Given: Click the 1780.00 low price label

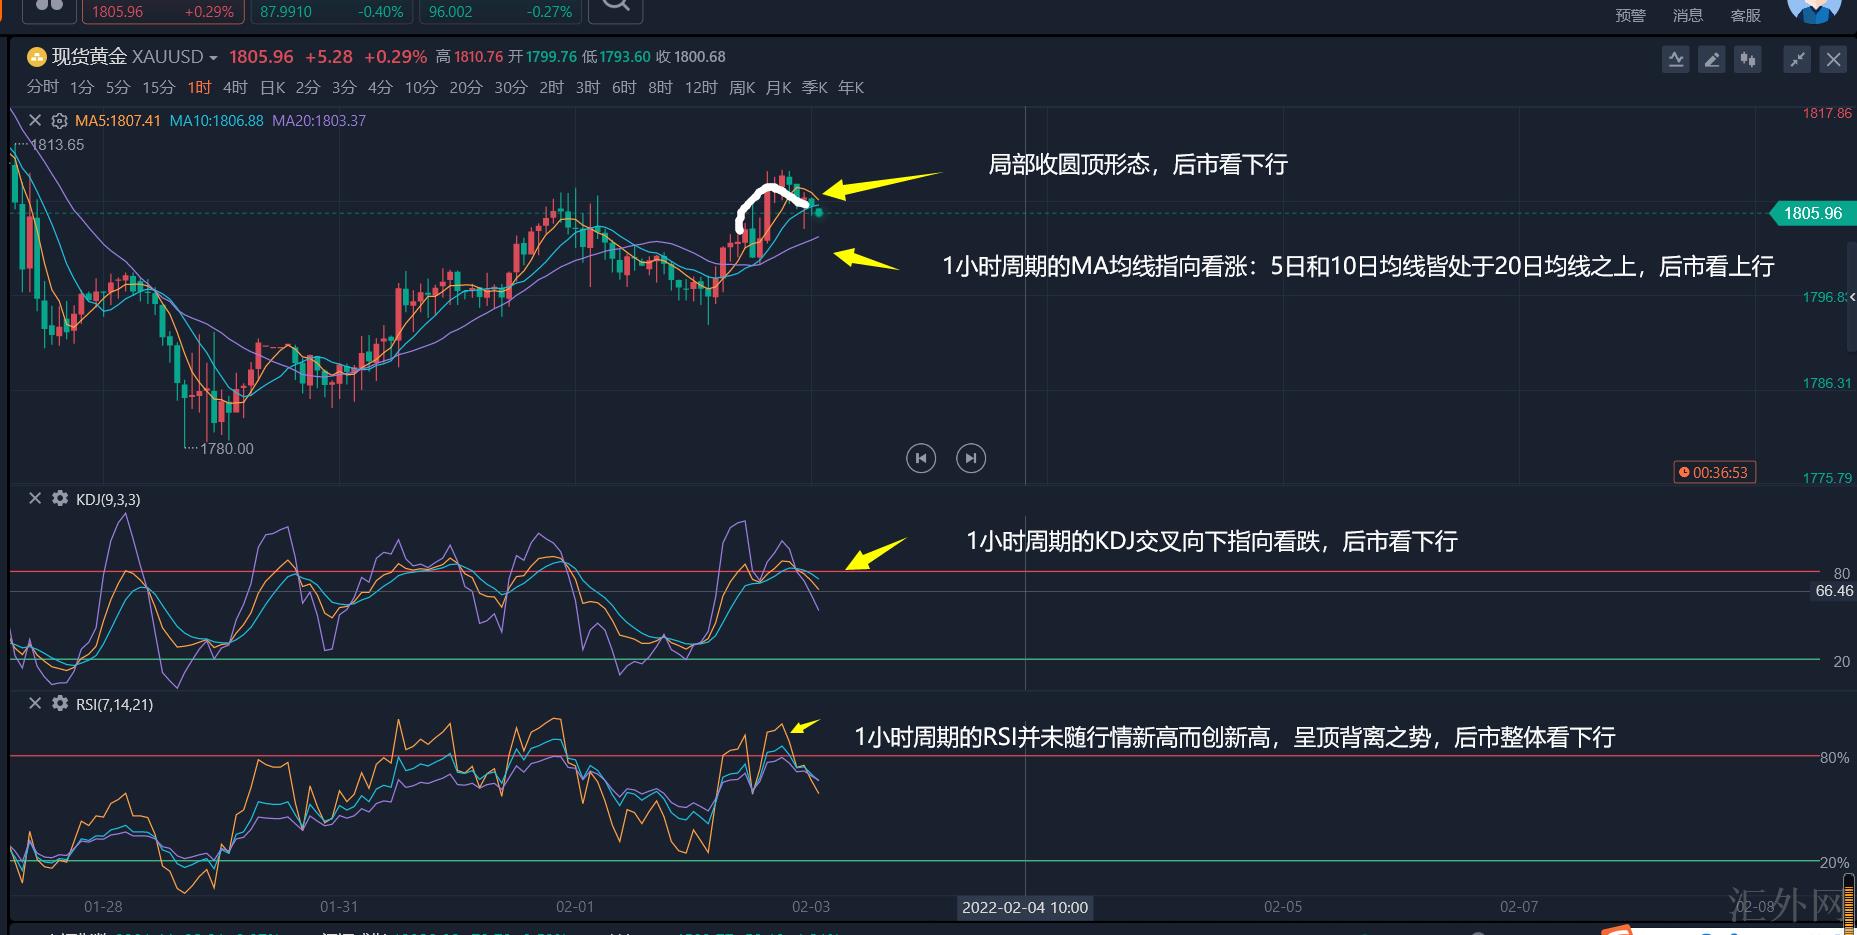Looking at the screenshot, I should point(227,449).
